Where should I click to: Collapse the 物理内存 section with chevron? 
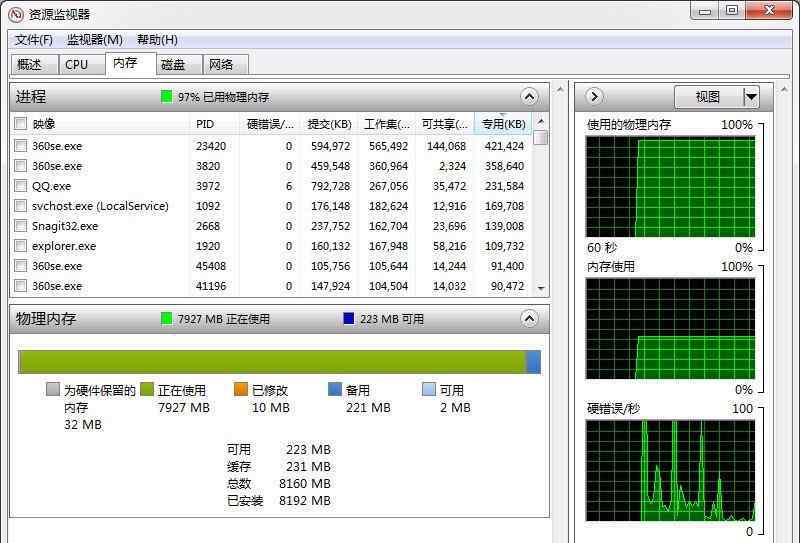(529, 319)
